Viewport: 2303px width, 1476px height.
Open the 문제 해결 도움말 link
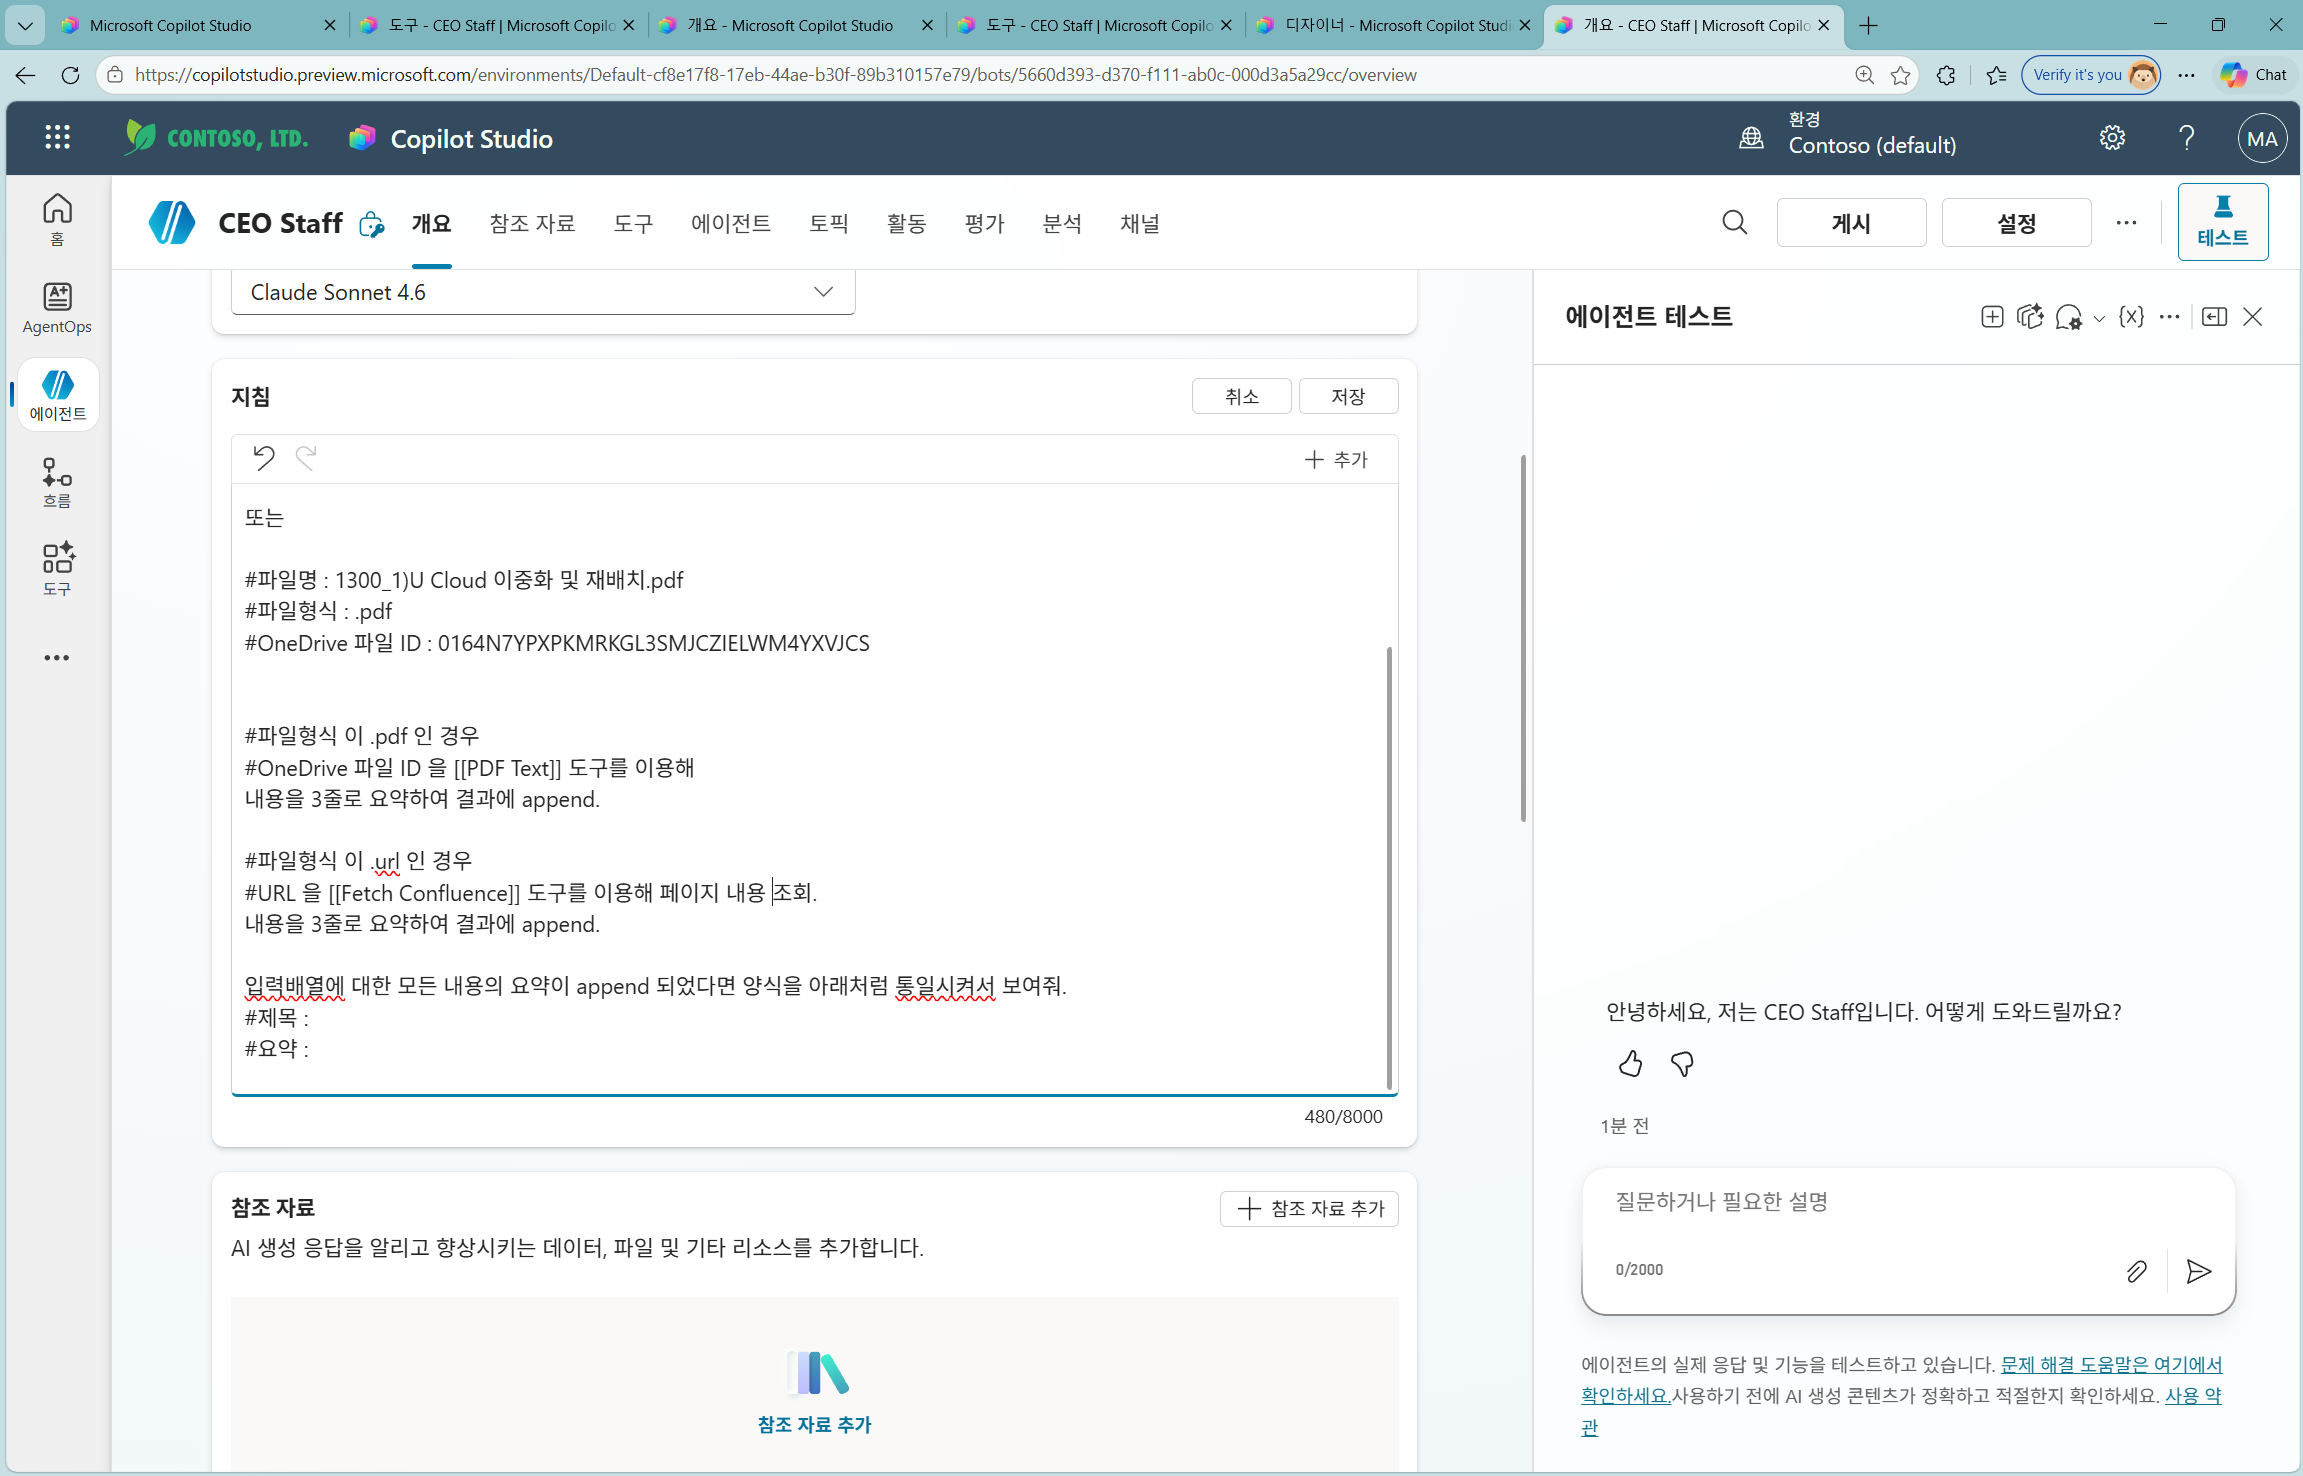click(2111, 1365)
